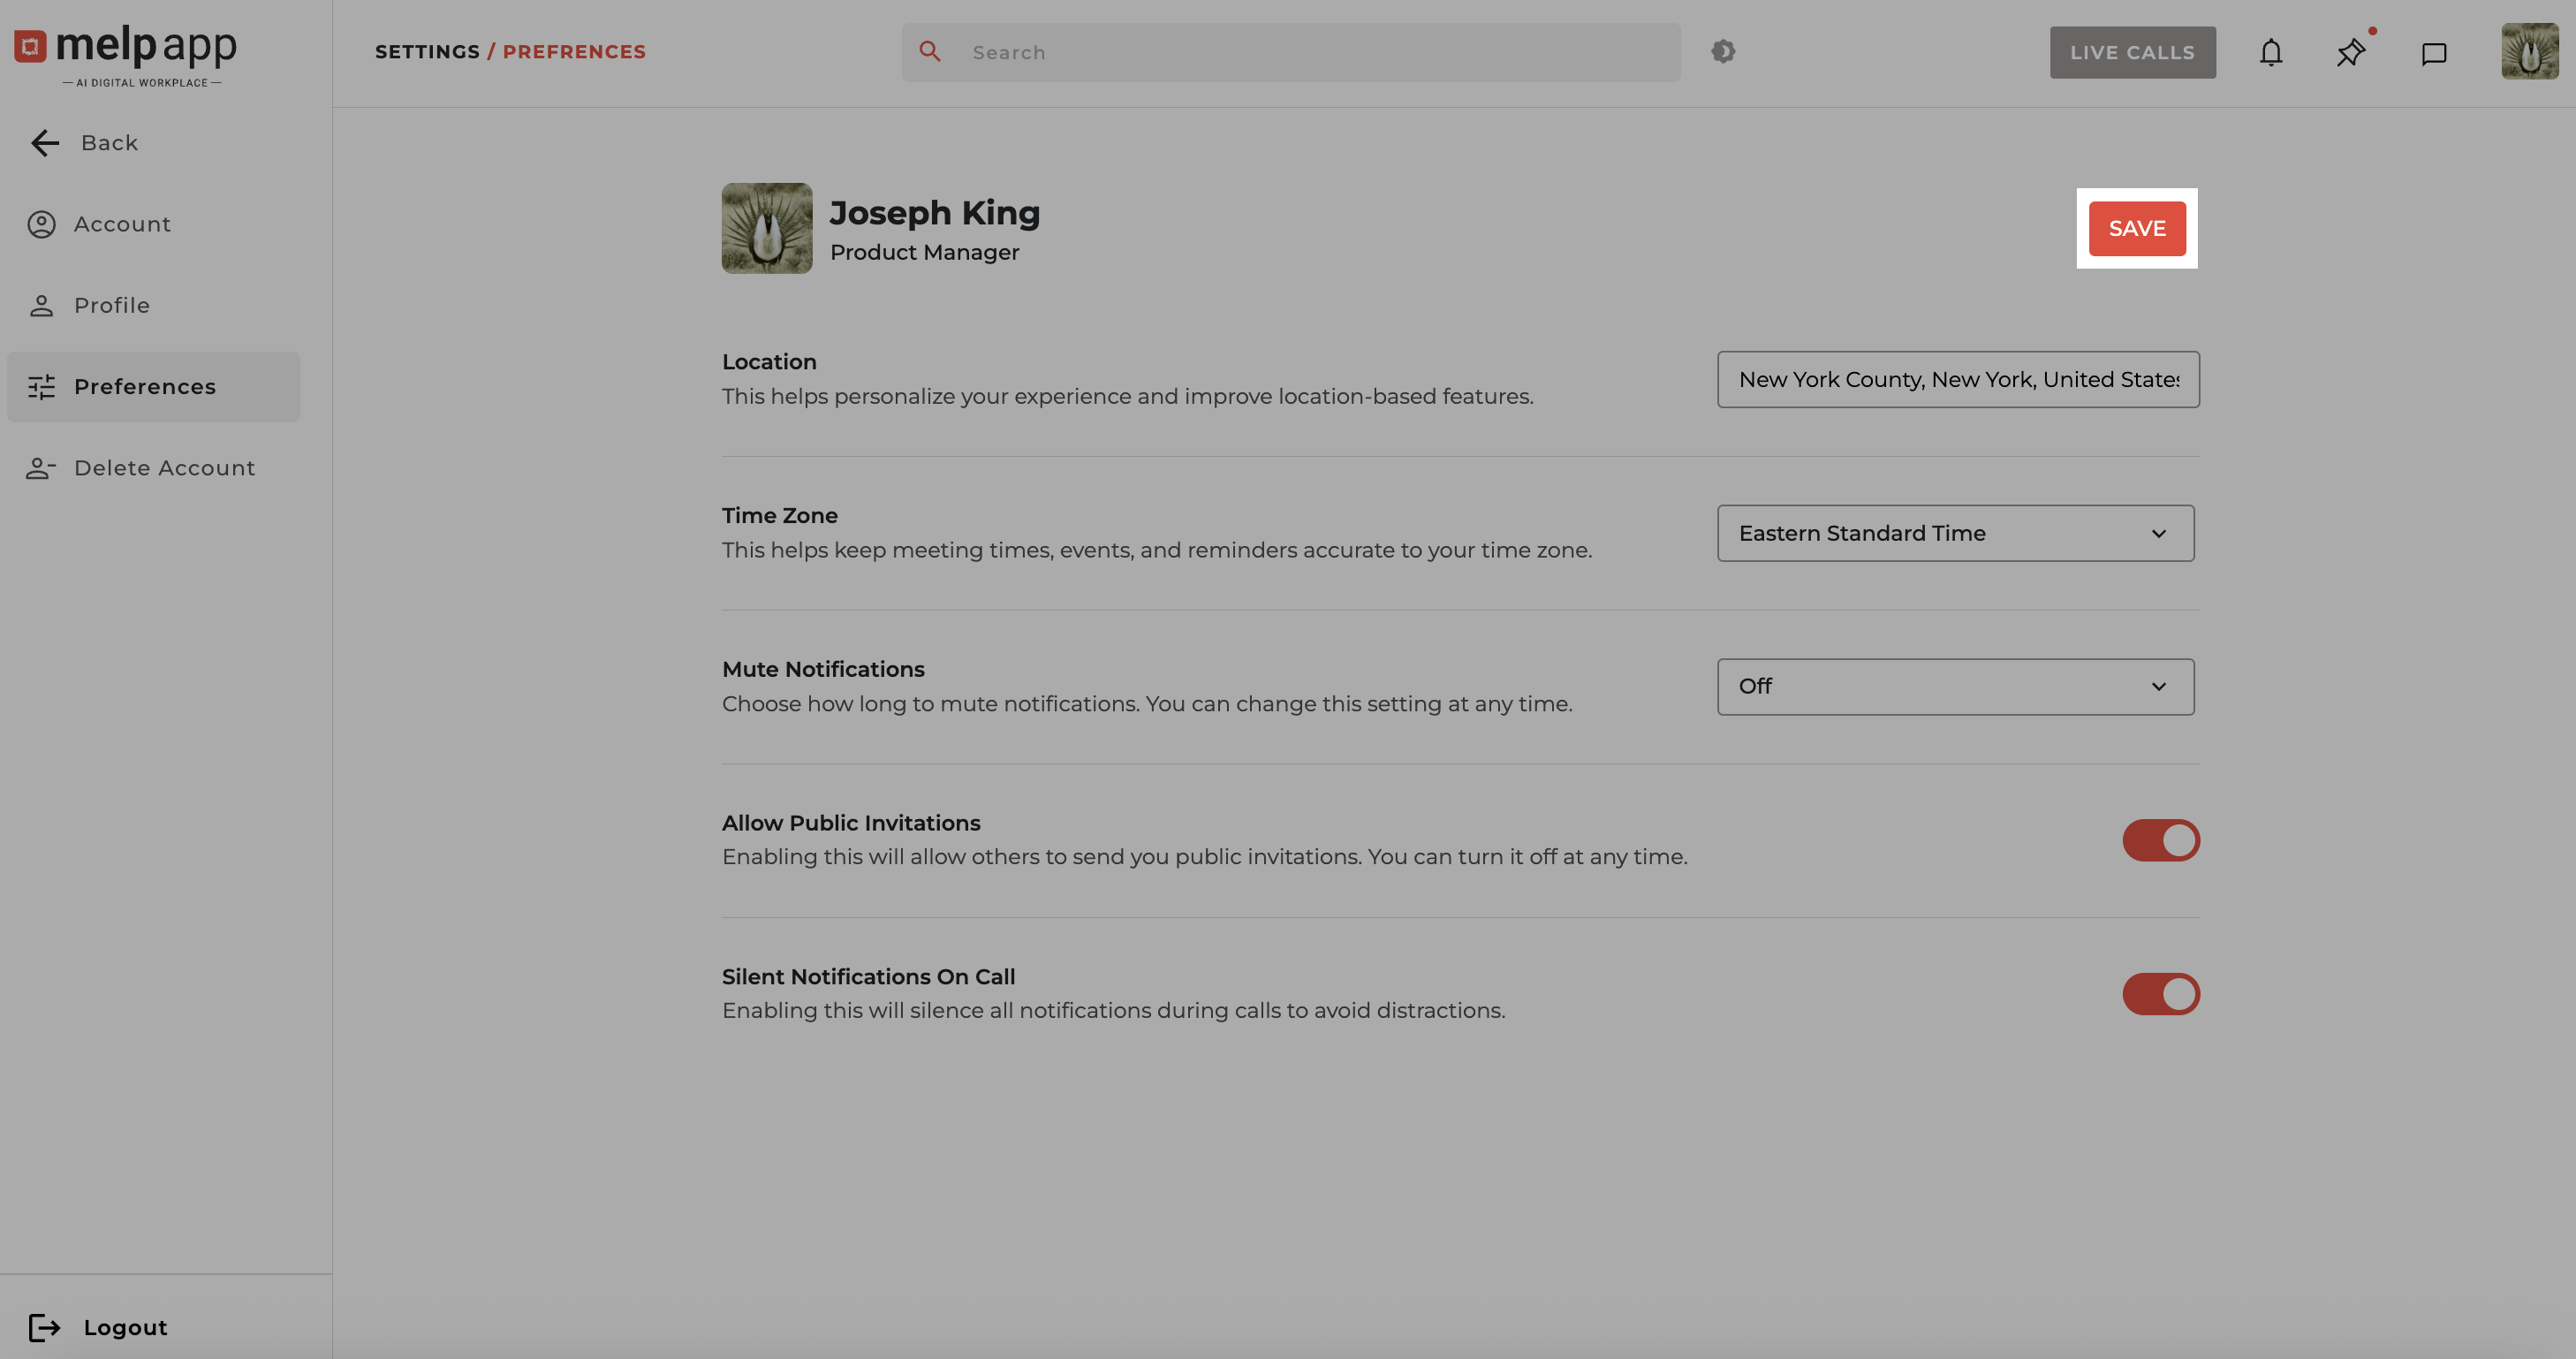This screenshot has width=2576, height=1359.
Task: Open user avatar in top-right corner
Action: tap(2529, 52)
